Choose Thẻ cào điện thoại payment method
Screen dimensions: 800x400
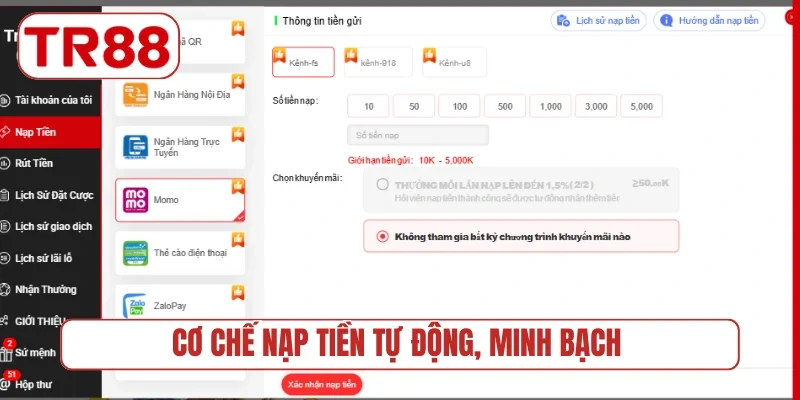pos(180,253)
